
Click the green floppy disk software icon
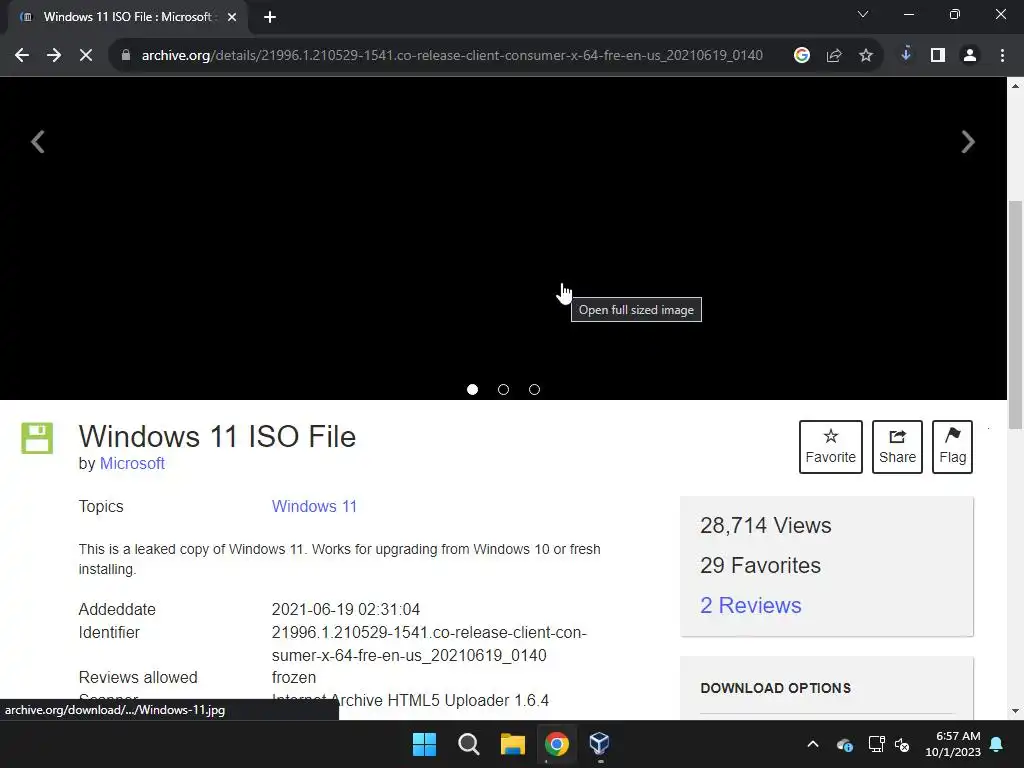pyautogui.click(x=37, y=438)
